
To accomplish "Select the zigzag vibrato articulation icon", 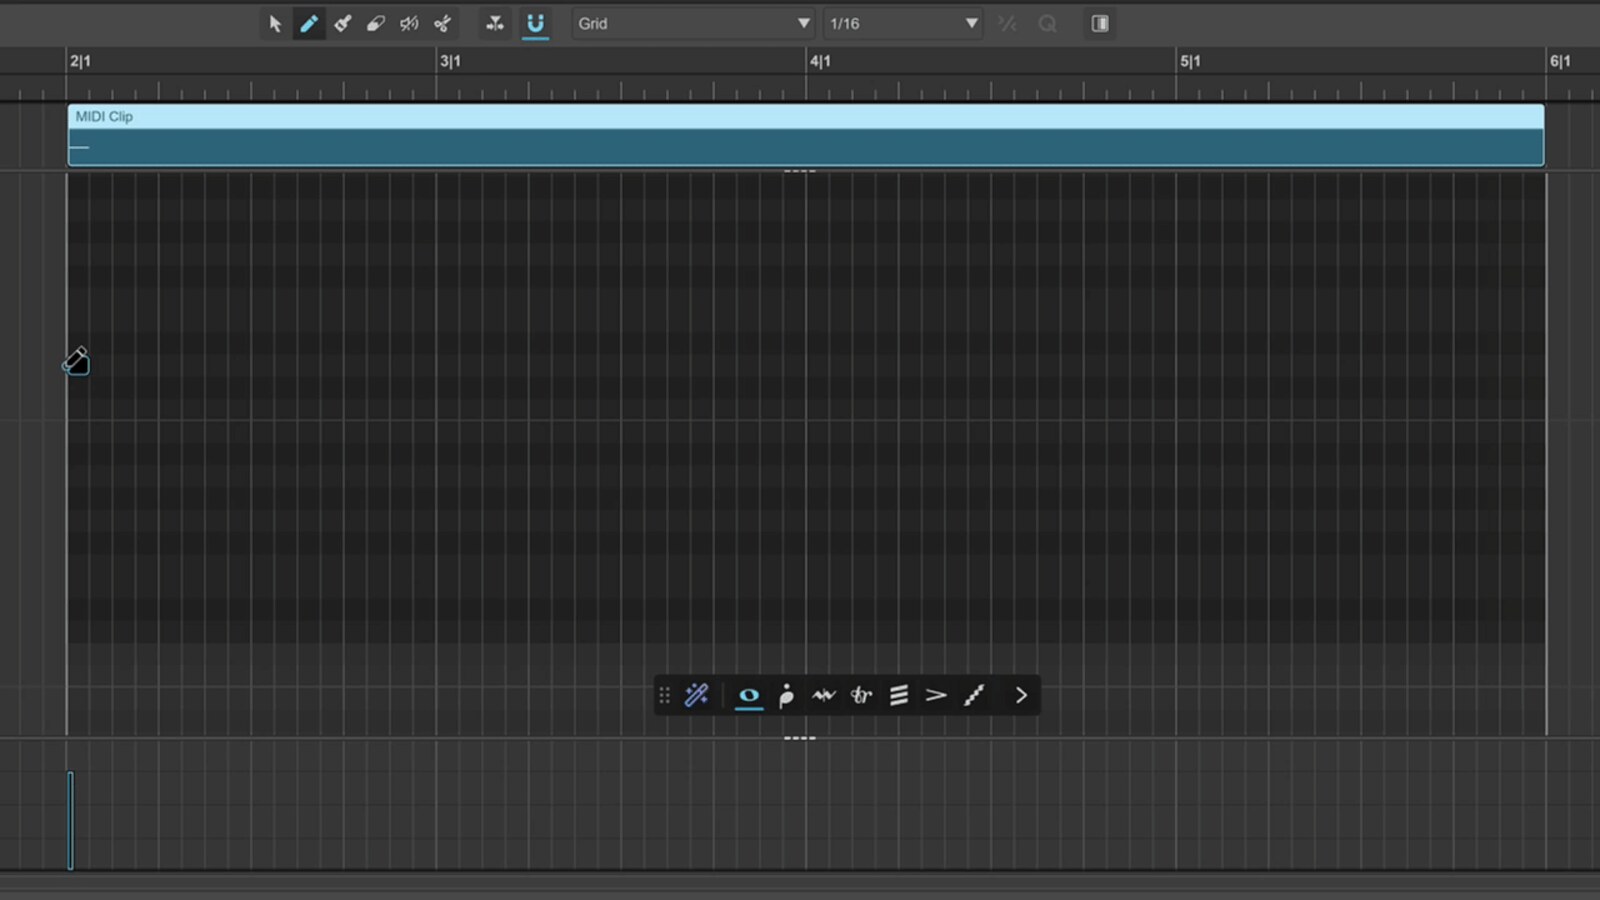I will (x=824, y=695).
